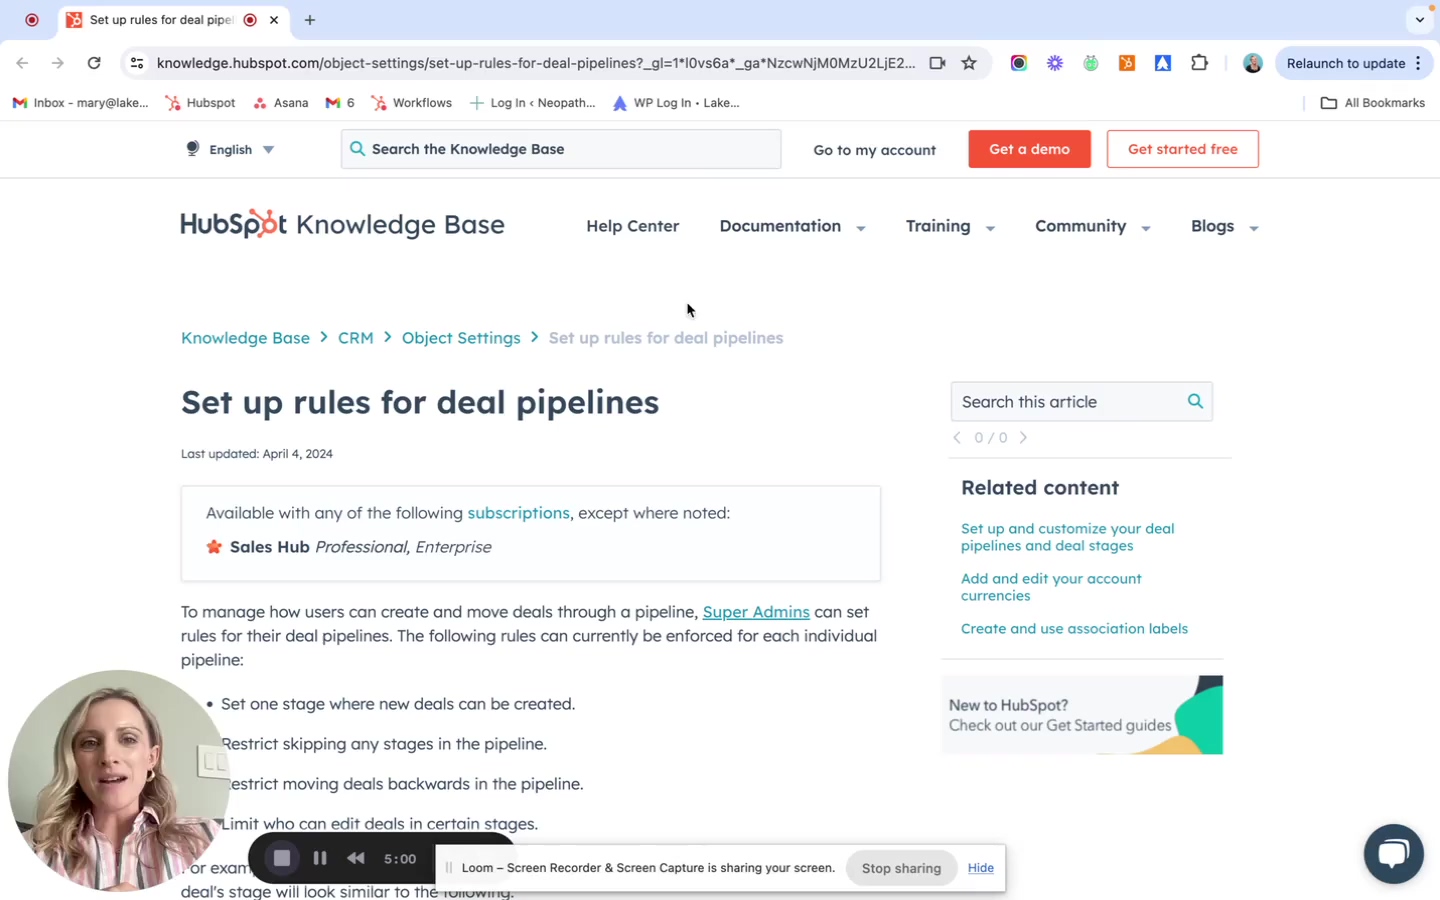The height and width of the screenshot is (900, 1440).
Task: Switch to the Blogs menu
Action: click(x=1212, y=226)
